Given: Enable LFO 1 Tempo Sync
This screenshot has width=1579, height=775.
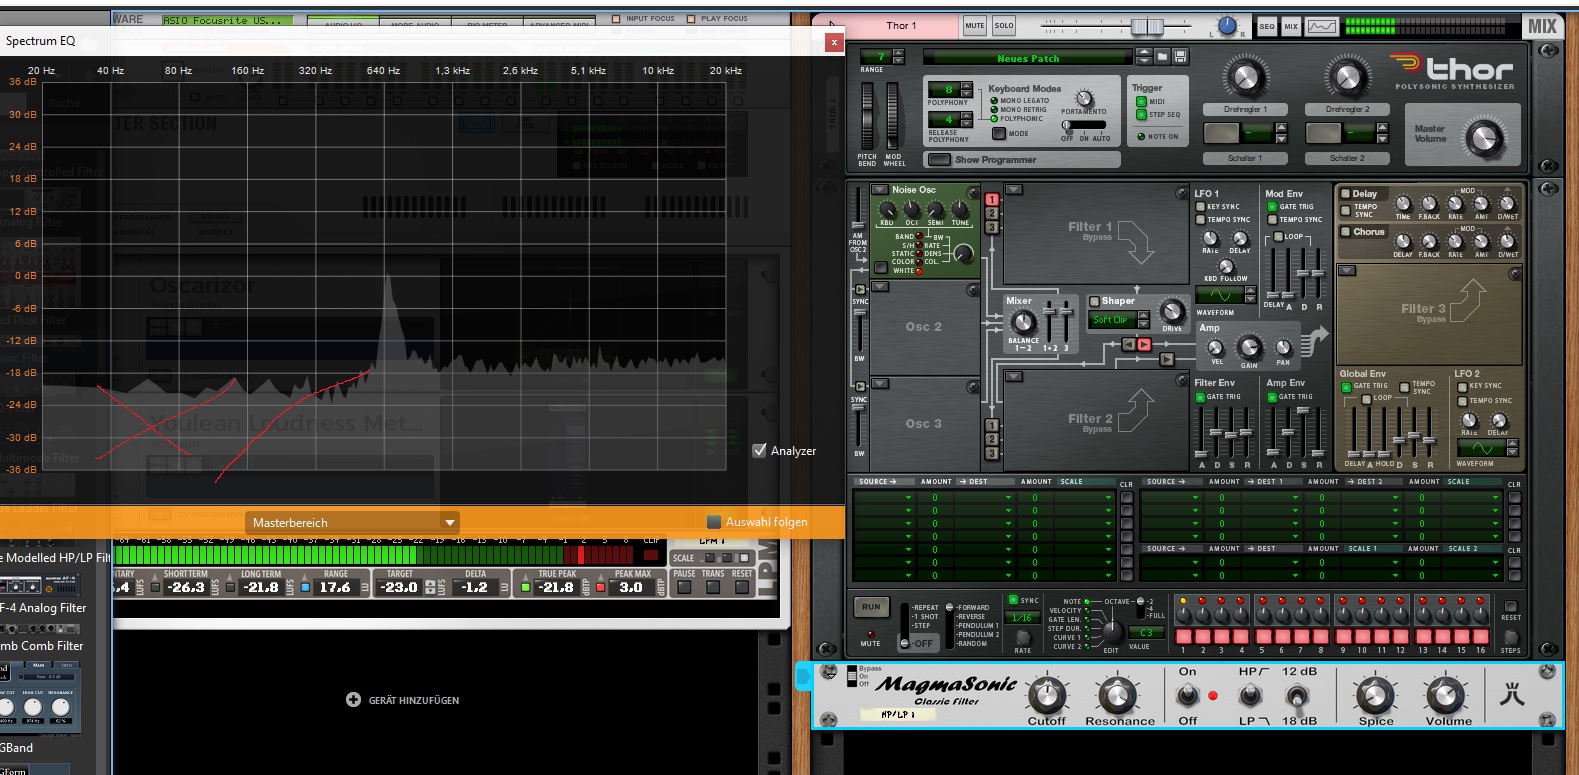Looking at the screenshot, I should point(1200,220).
